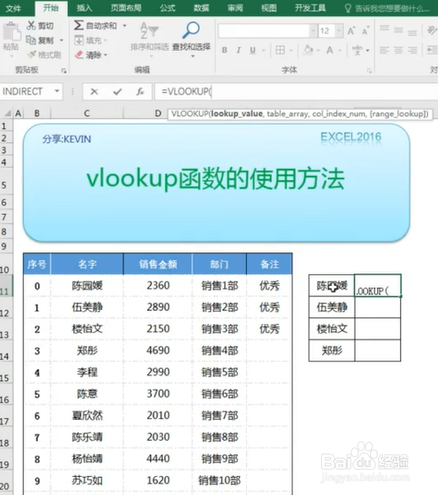Click the Tell Me search box

[x=392, y=8]
